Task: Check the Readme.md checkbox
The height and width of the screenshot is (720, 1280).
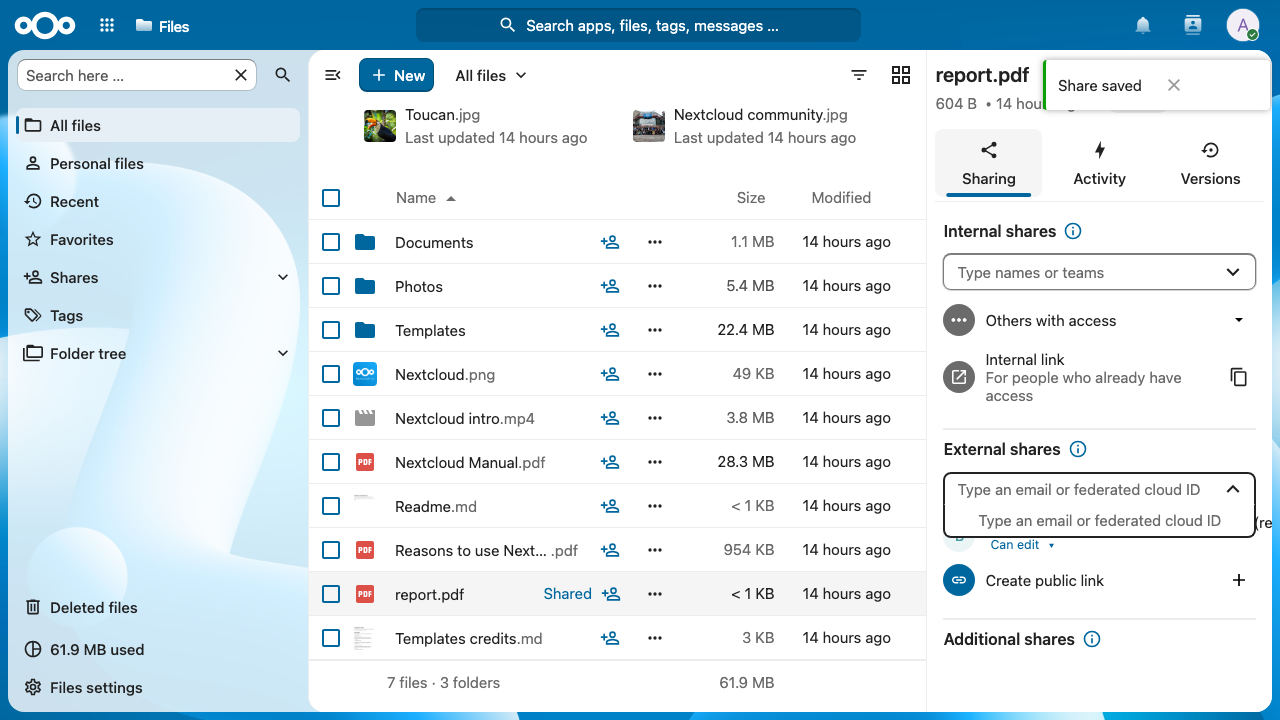Action: [x=331, y=506]
